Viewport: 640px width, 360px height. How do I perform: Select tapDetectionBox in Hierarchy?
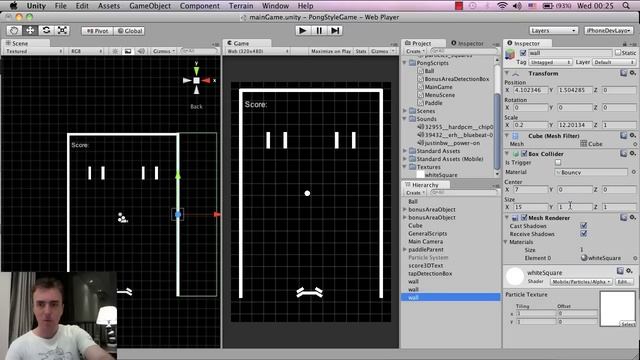coord(430,273)
